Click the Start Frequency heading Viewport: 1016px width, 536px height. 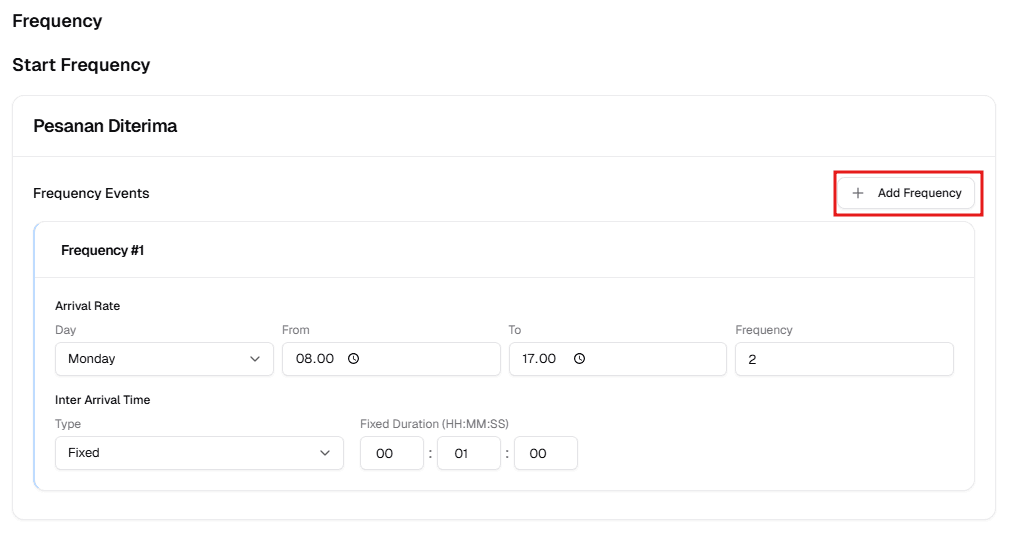[x=81, y=65]
